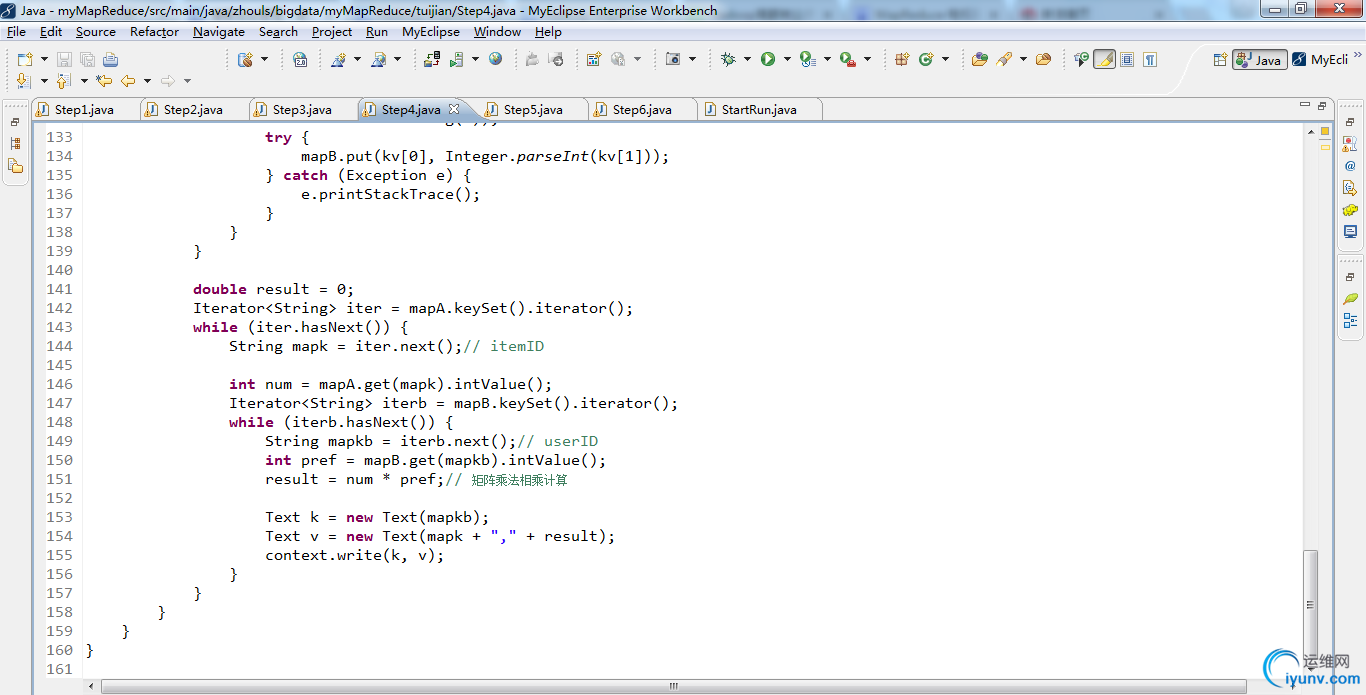Click the editor vertical scrollbar thumb

click(x=1310, y=604)
